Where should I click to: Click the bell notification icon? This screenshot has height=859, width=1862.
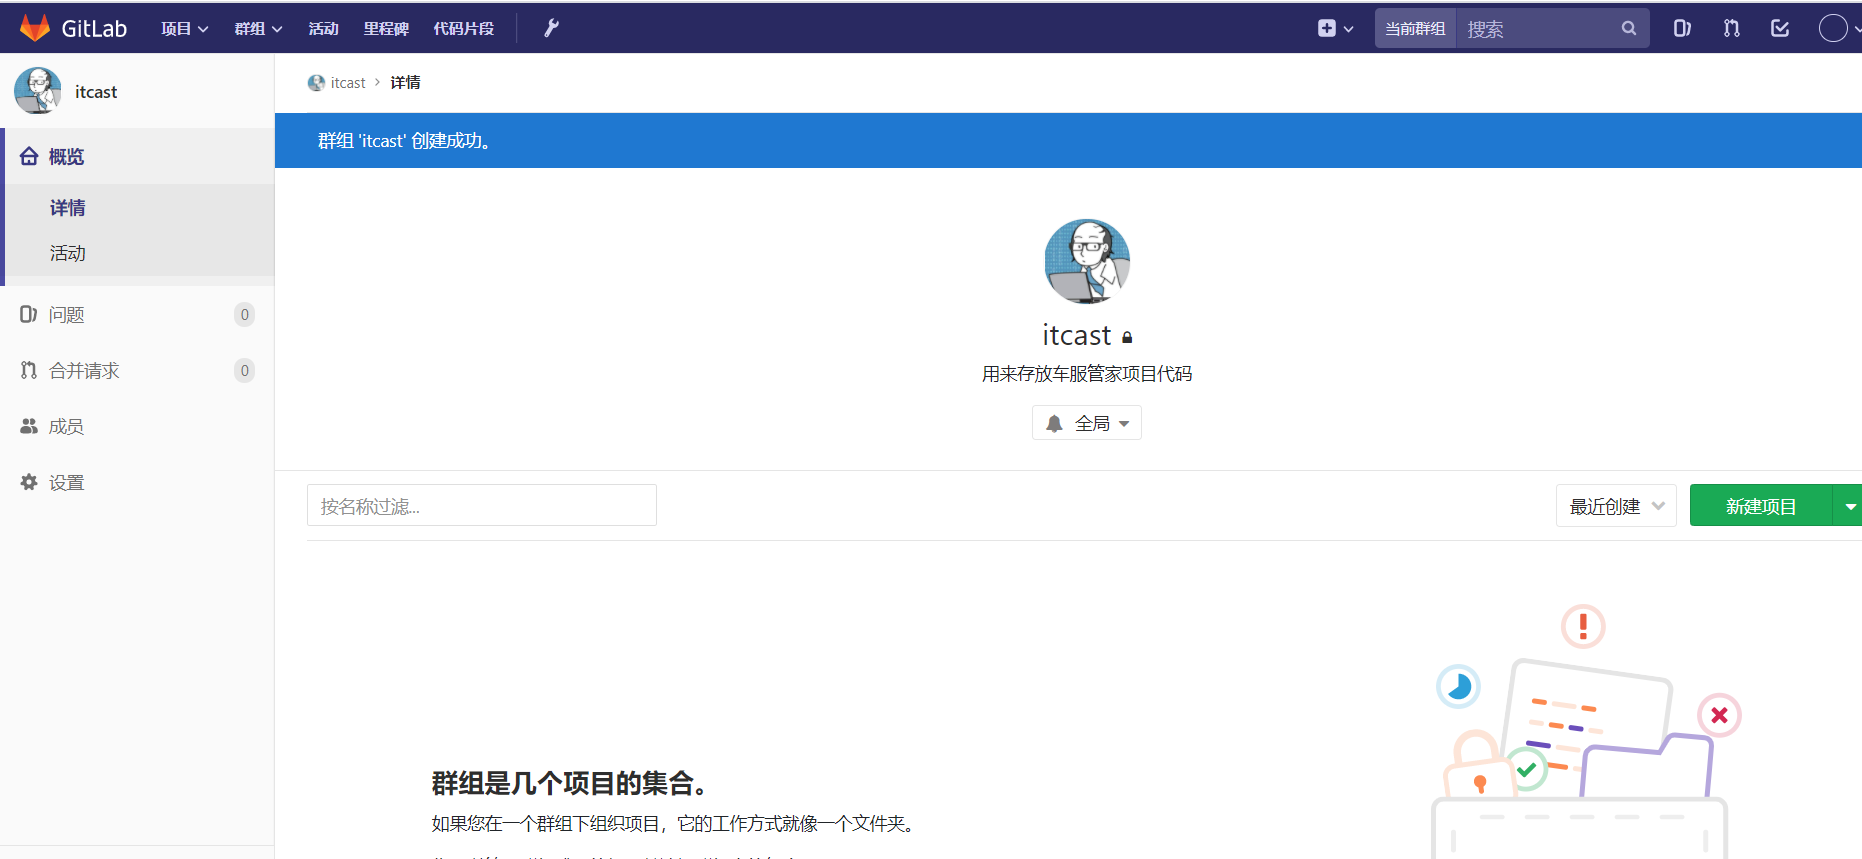click(1054, 424)
